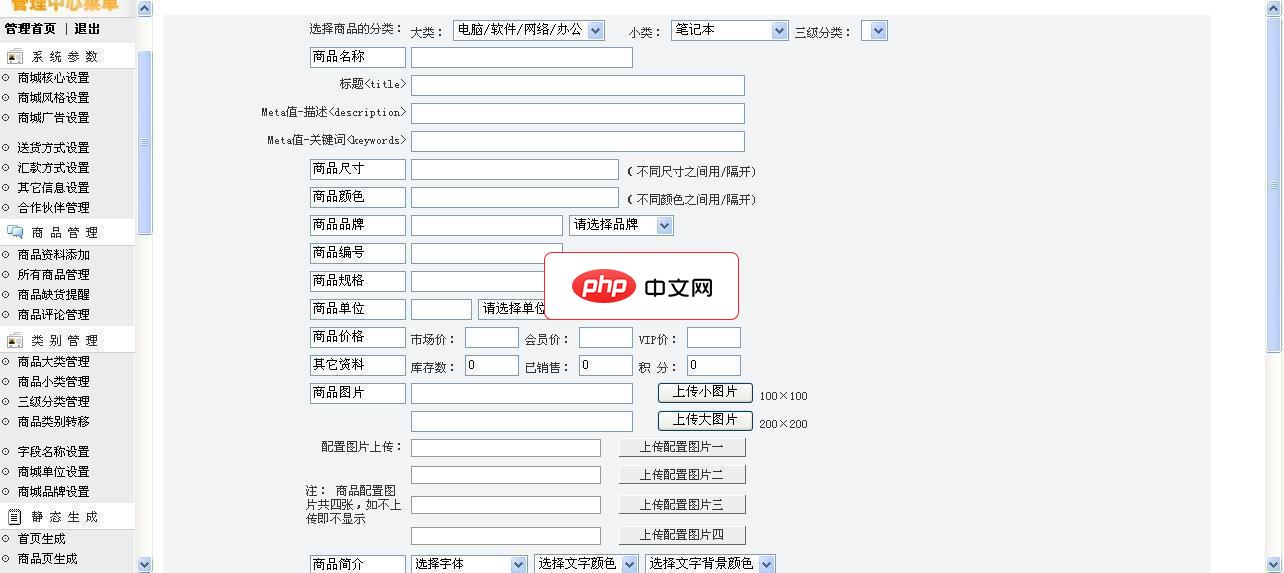
Task: Click the 商品管理 section header icon
Action: (15, 232)
